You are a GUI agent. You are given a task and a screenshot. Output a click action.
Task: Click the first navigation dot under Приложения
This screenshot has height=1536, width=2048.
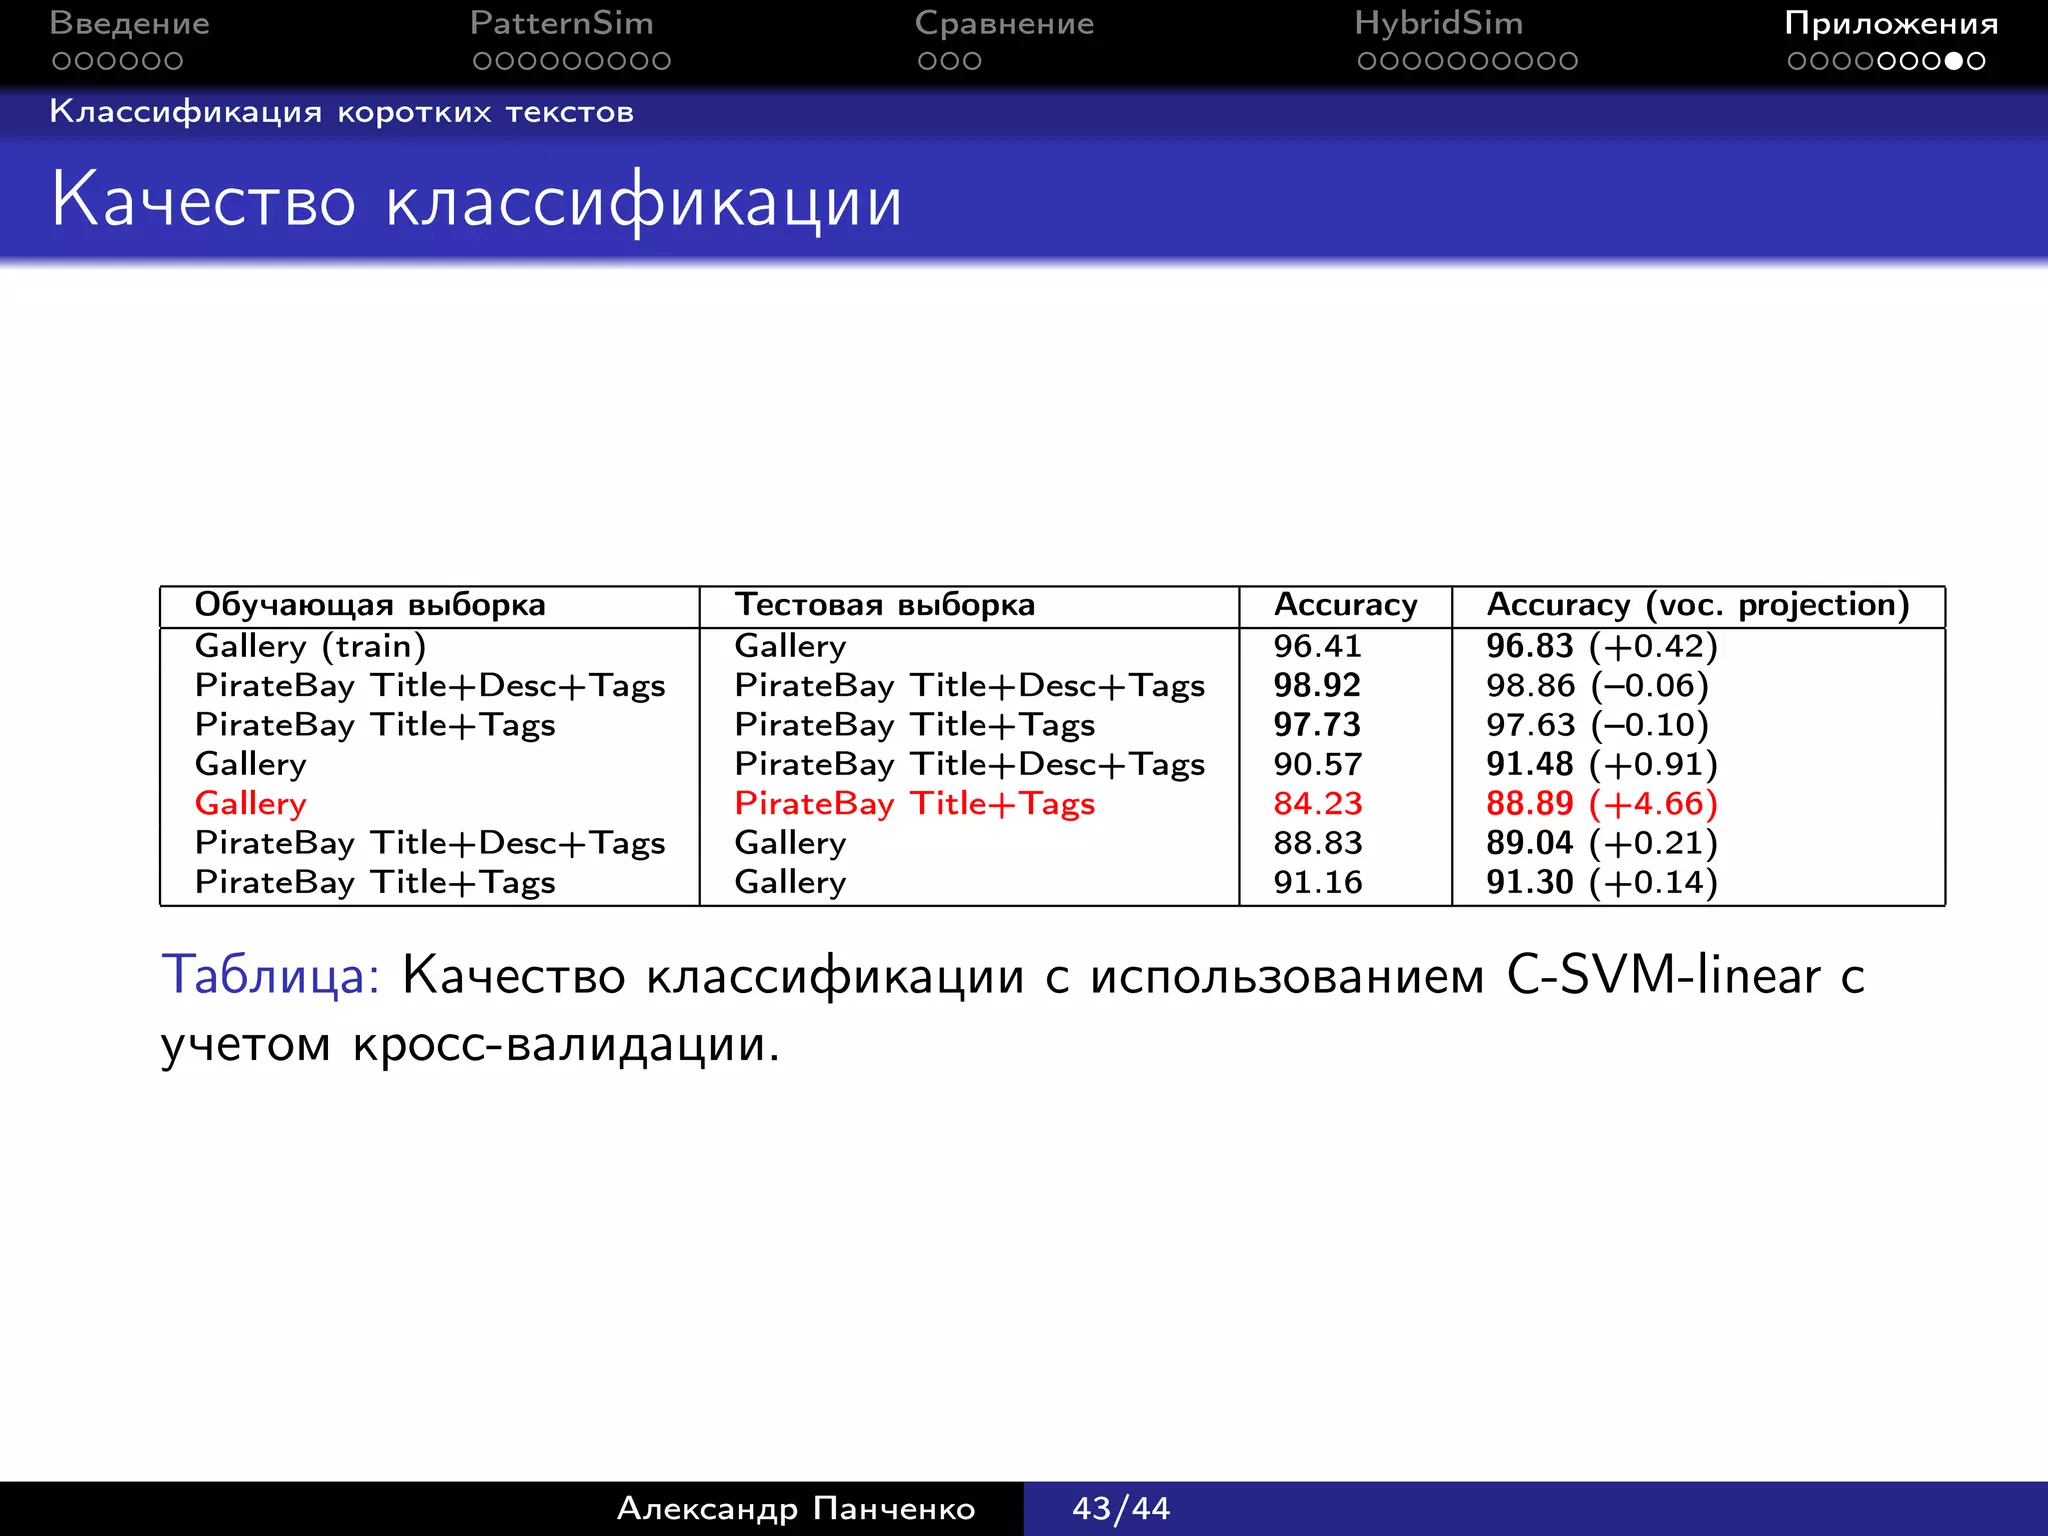point(1797,61)
